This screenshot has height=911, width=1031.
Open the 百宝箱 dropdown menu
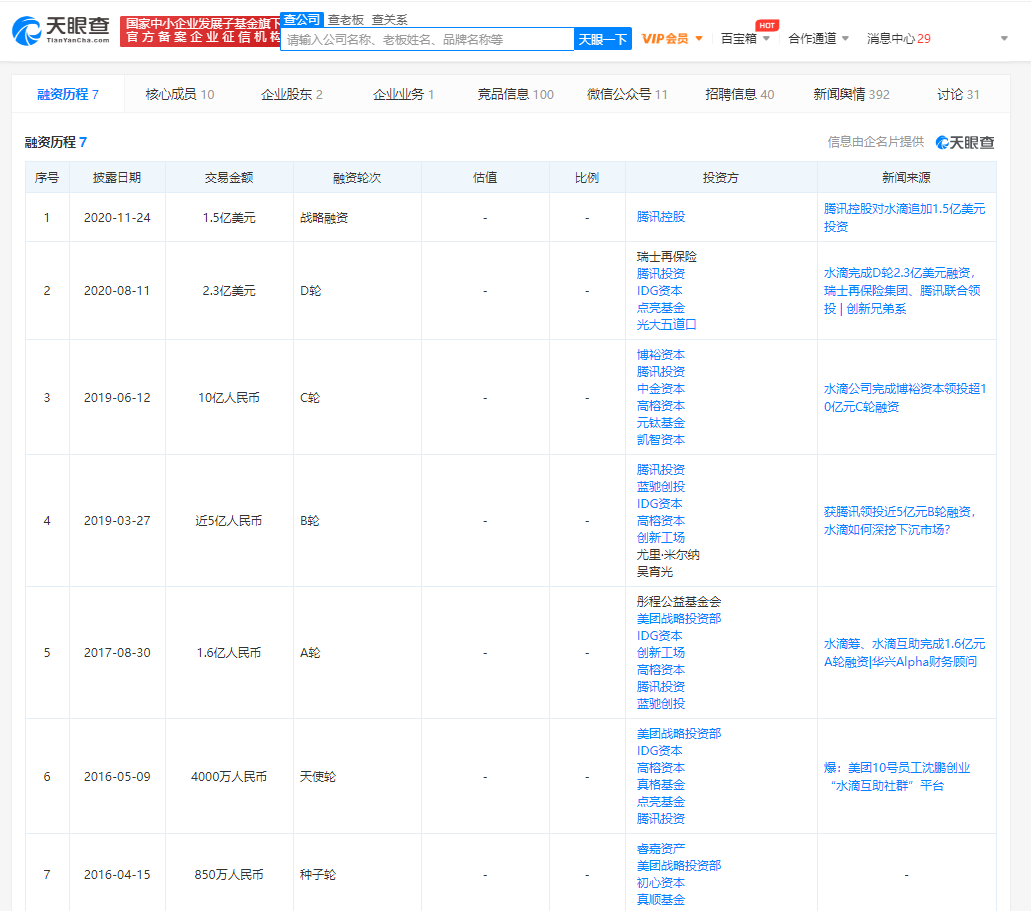tap(745, 39)
